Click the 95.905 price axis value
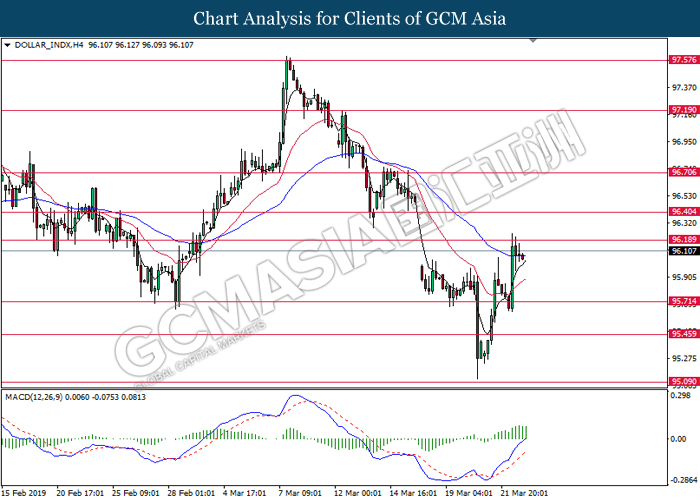The width and height of the screenshot is (700, 500). pos(684,277)
